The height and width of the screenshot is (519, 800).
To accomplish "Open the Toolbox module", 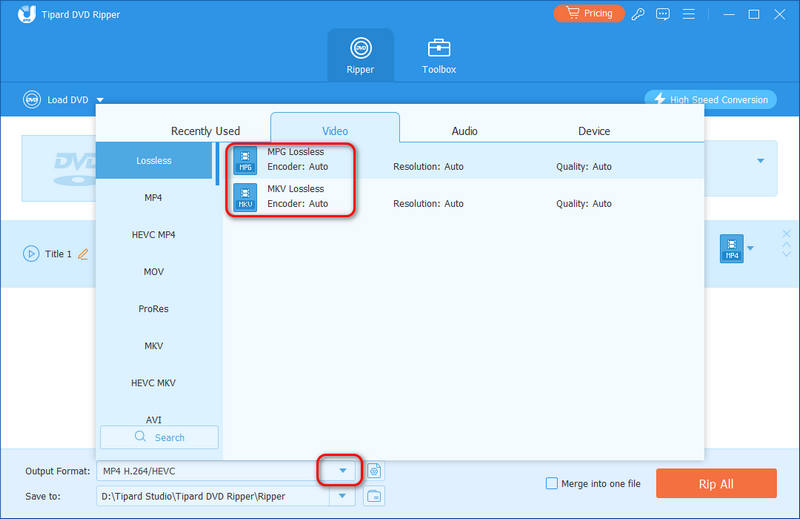I will point(439,55).
